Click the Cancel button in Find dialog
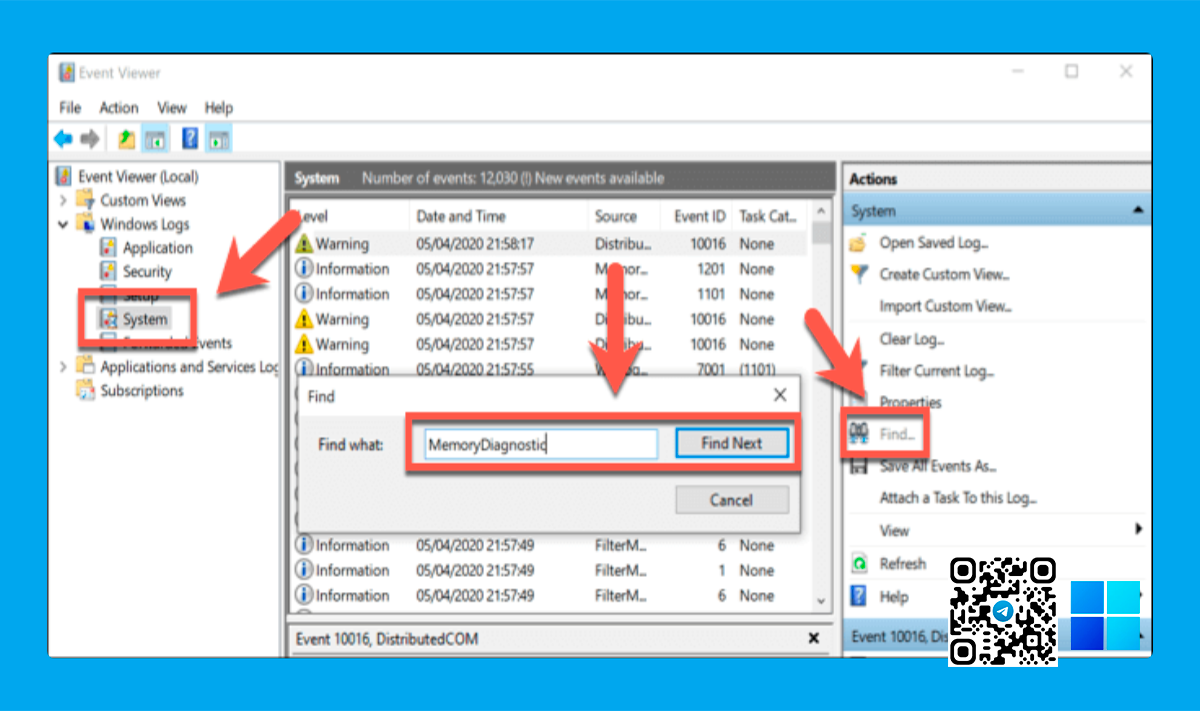This screenshot has width=1200, height=711. 732,500
